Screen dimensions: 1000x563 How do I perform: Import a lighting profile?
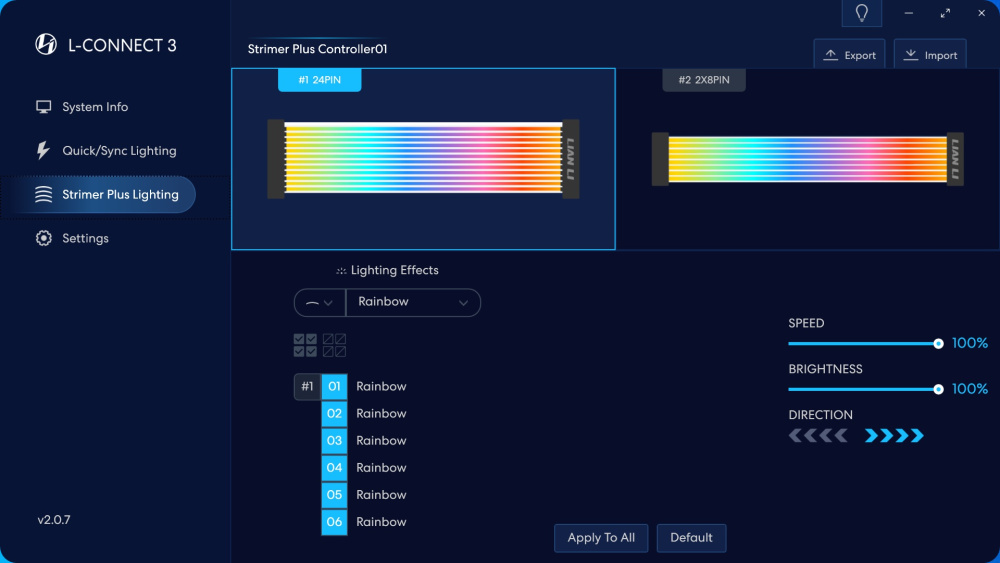pyautogui.click(x=930, y=55)
